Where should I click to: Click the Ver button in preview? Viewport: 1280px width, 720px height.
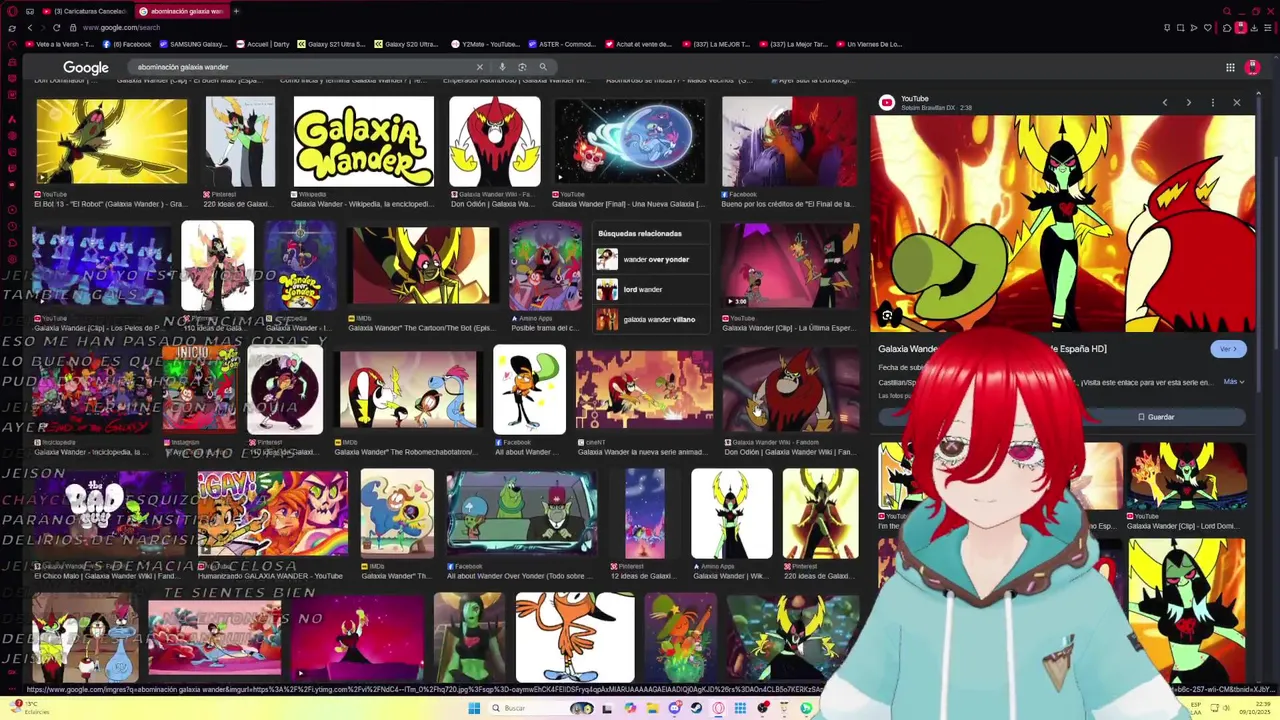pyautogui.click(x=1228, y=349)
